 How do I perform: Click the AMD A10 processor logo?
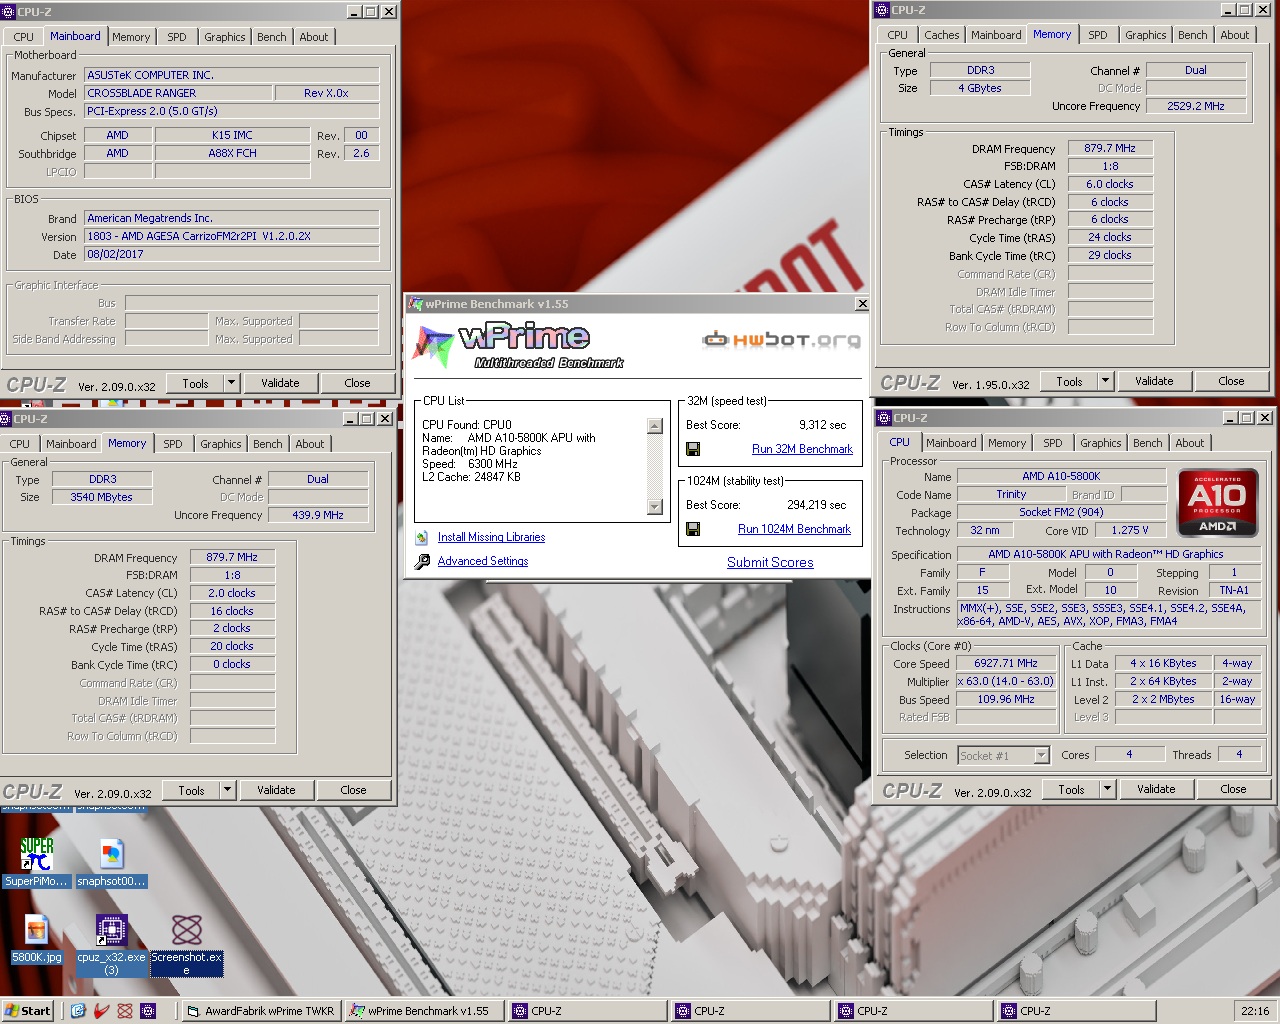pos(1217,502)
